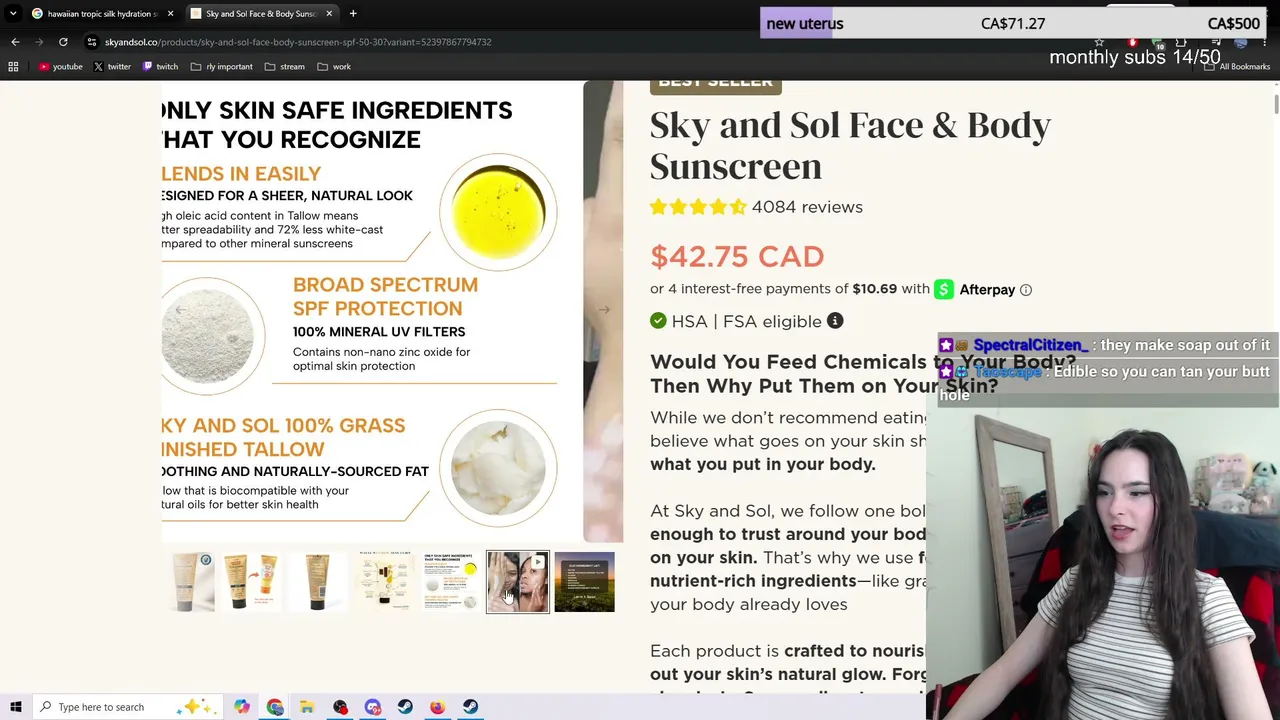1280x720 pixels.
Task: Select the Sky and Sol Face & Body tab
Action: 260,14
